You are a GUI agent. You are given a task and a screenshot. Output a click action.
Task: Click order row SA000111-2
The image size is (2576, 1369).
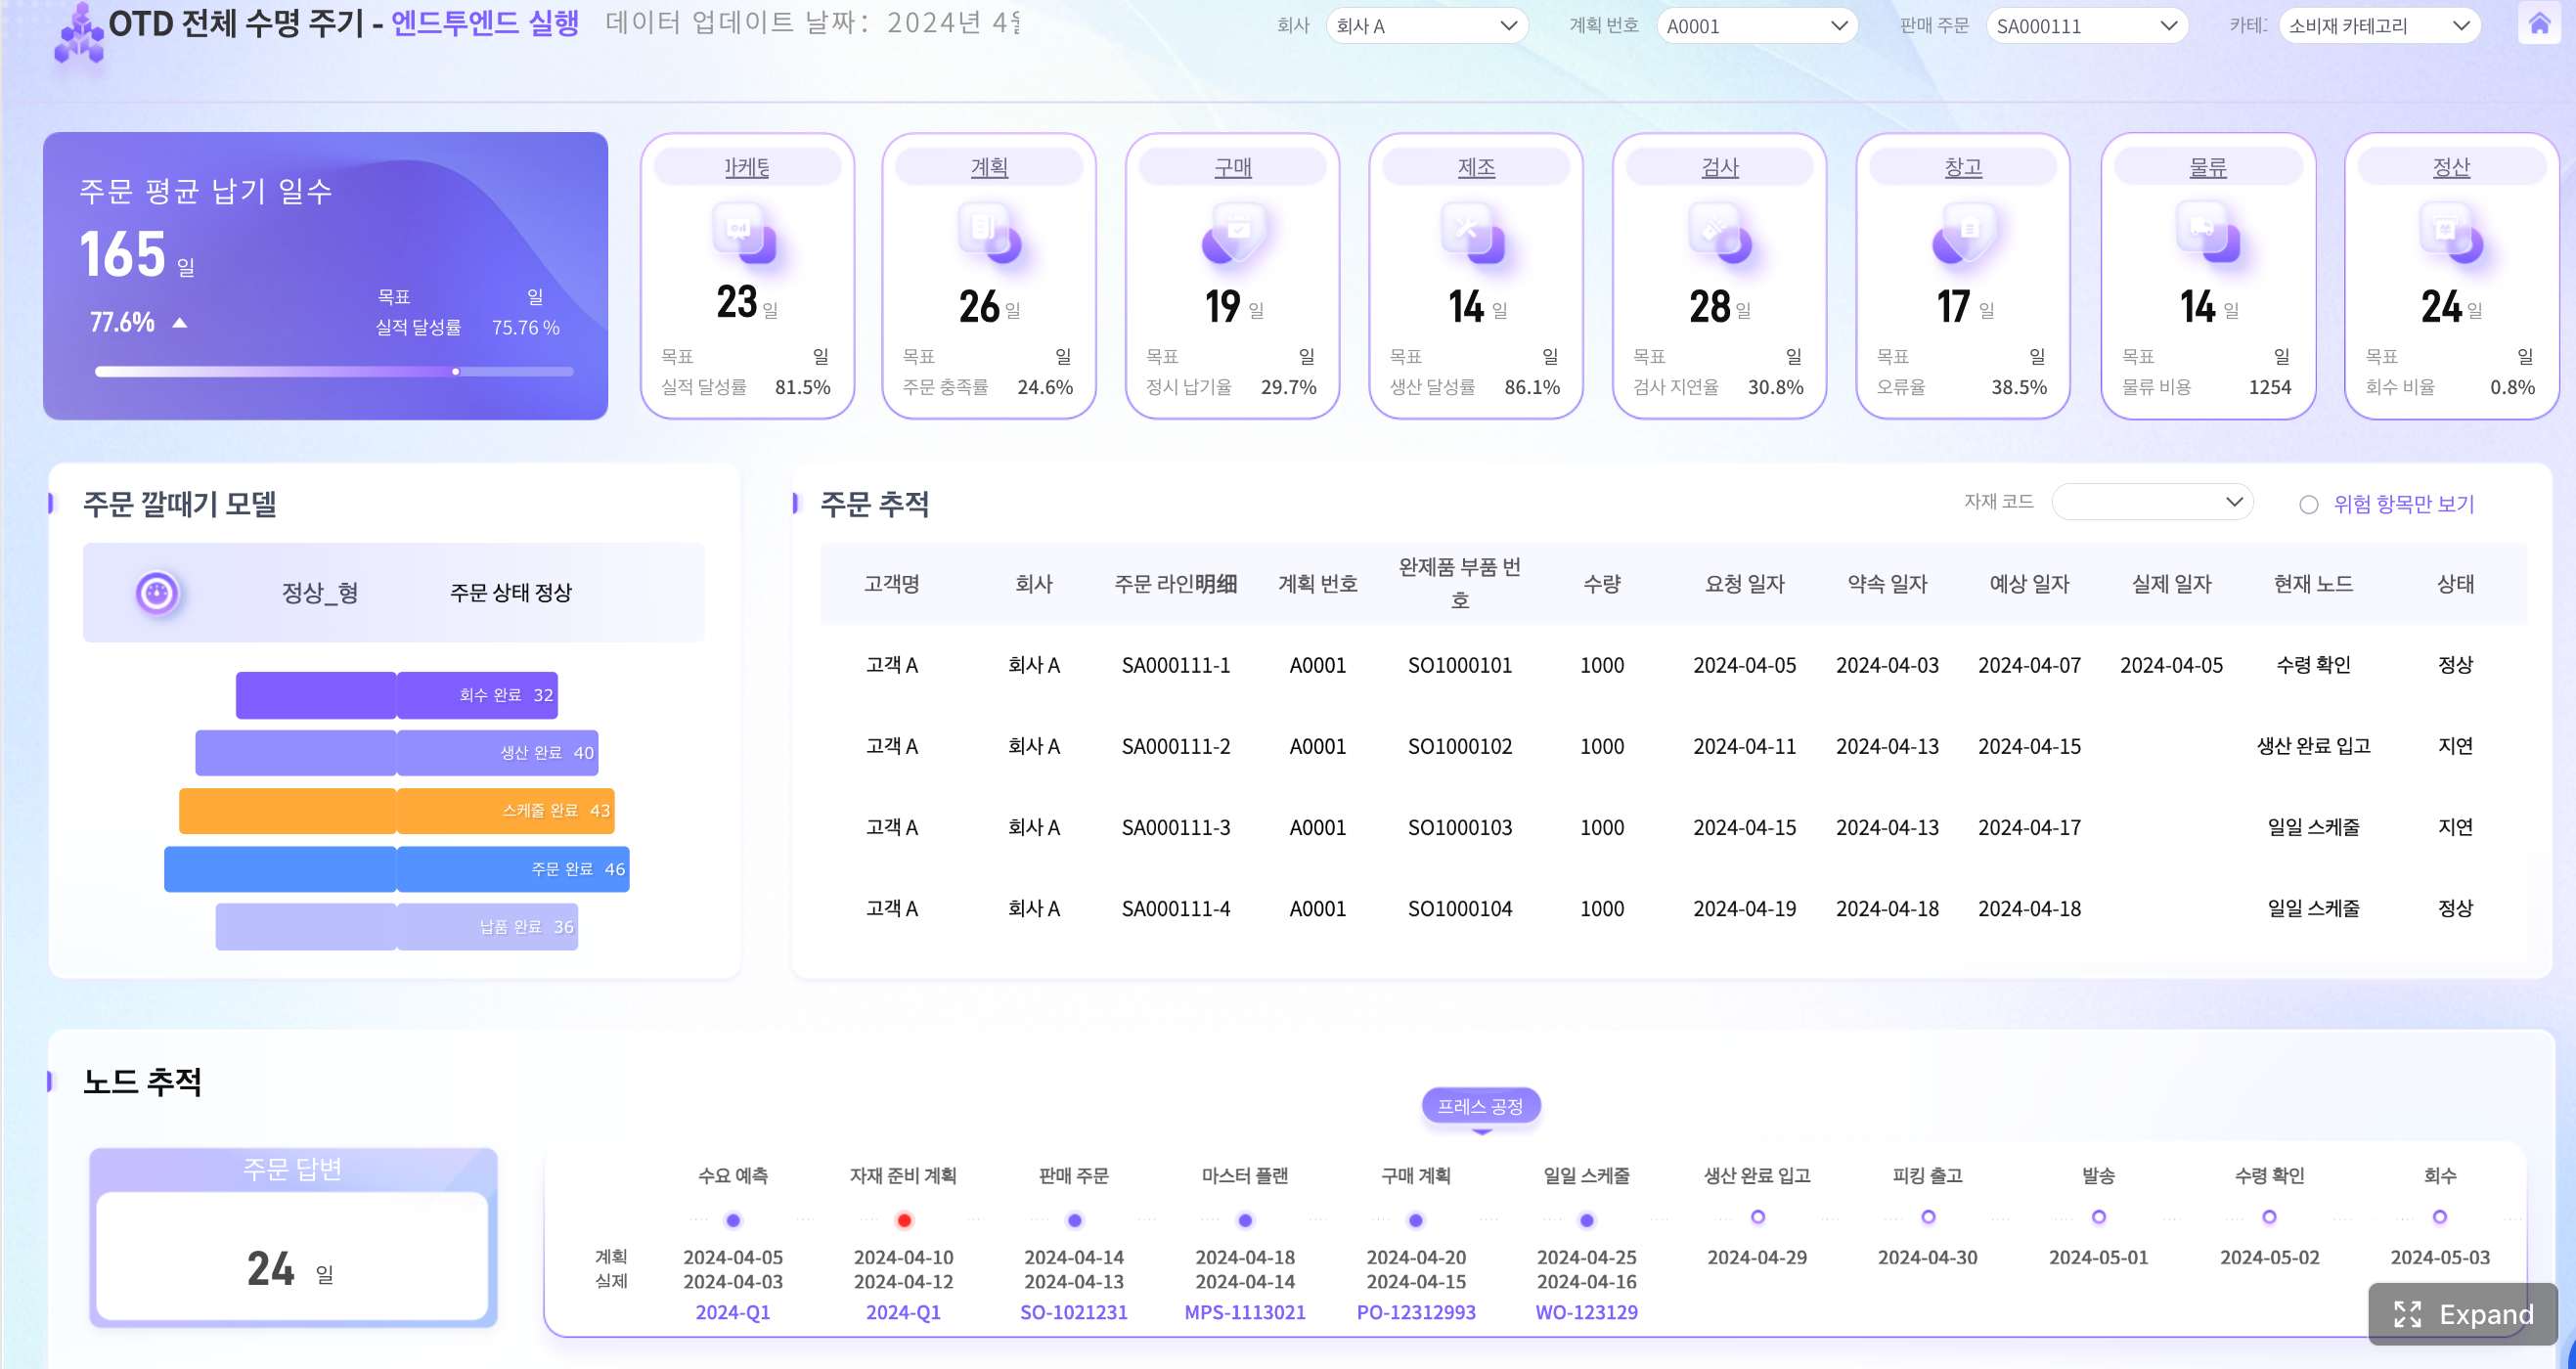(x=1674, y=746)
